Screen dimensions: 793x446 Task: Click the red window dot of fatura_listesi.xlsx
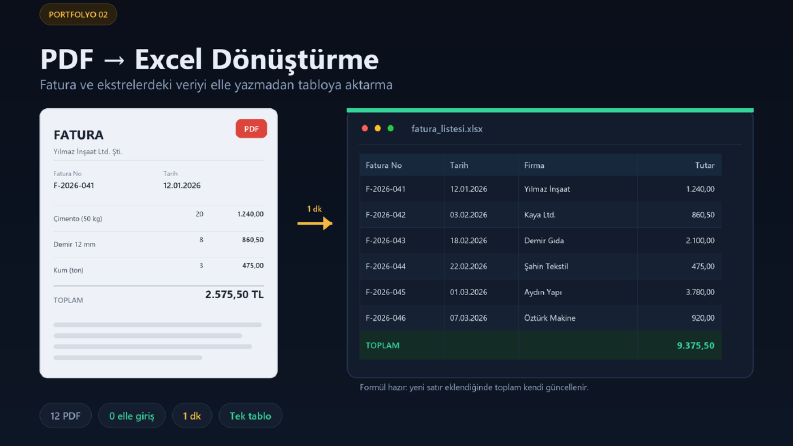coord(365,128)
